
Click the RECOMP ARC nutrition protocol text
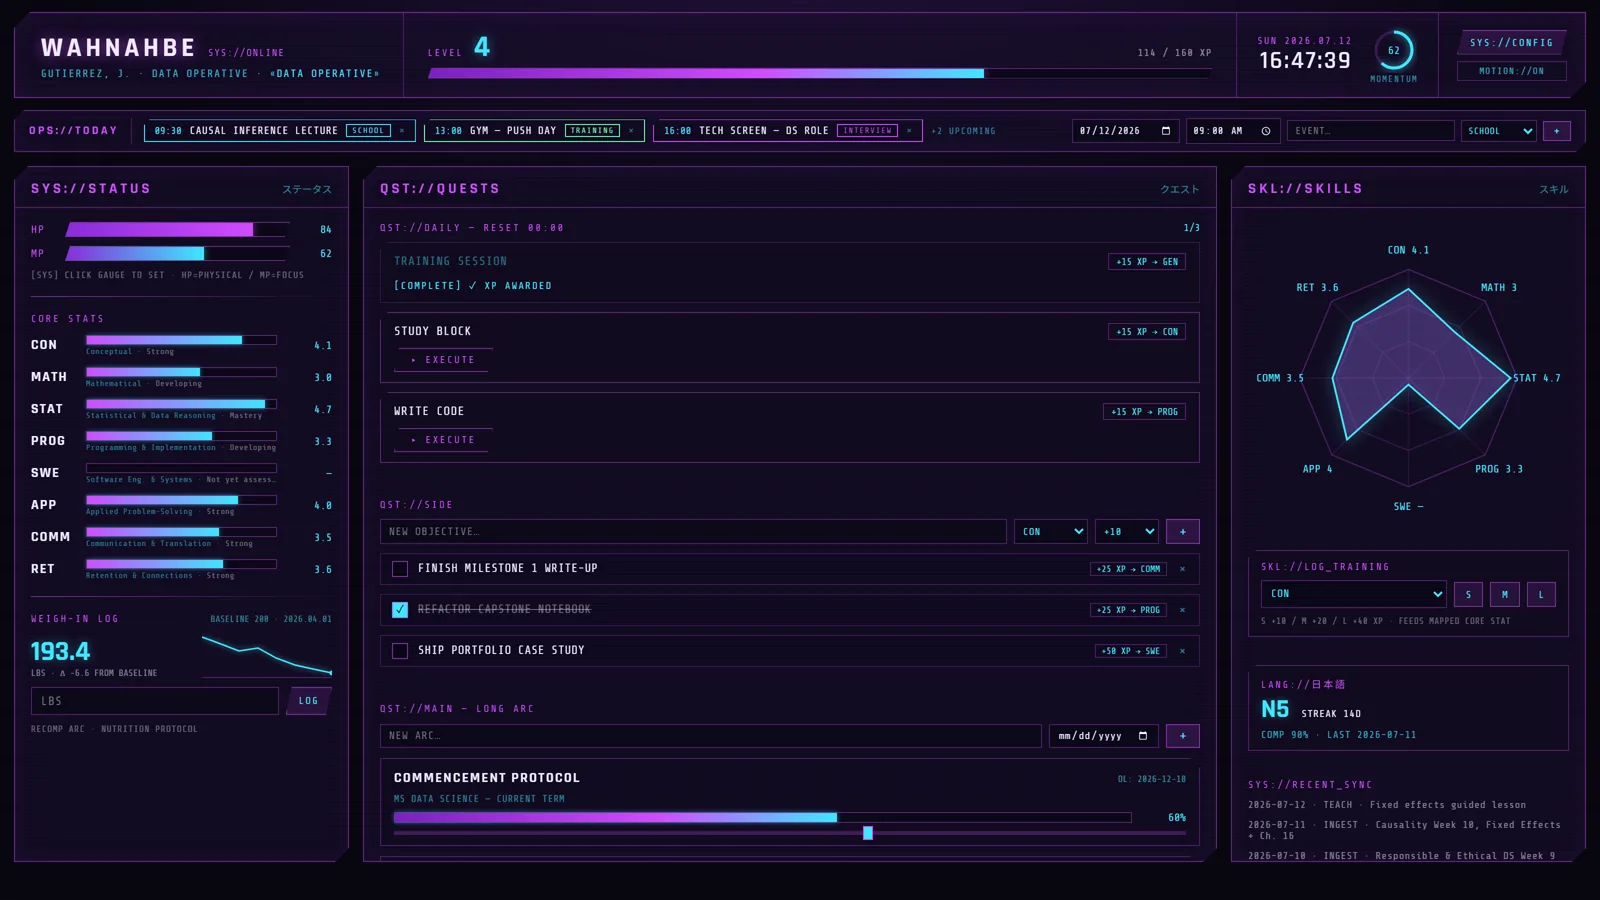[x=114, y=729]
